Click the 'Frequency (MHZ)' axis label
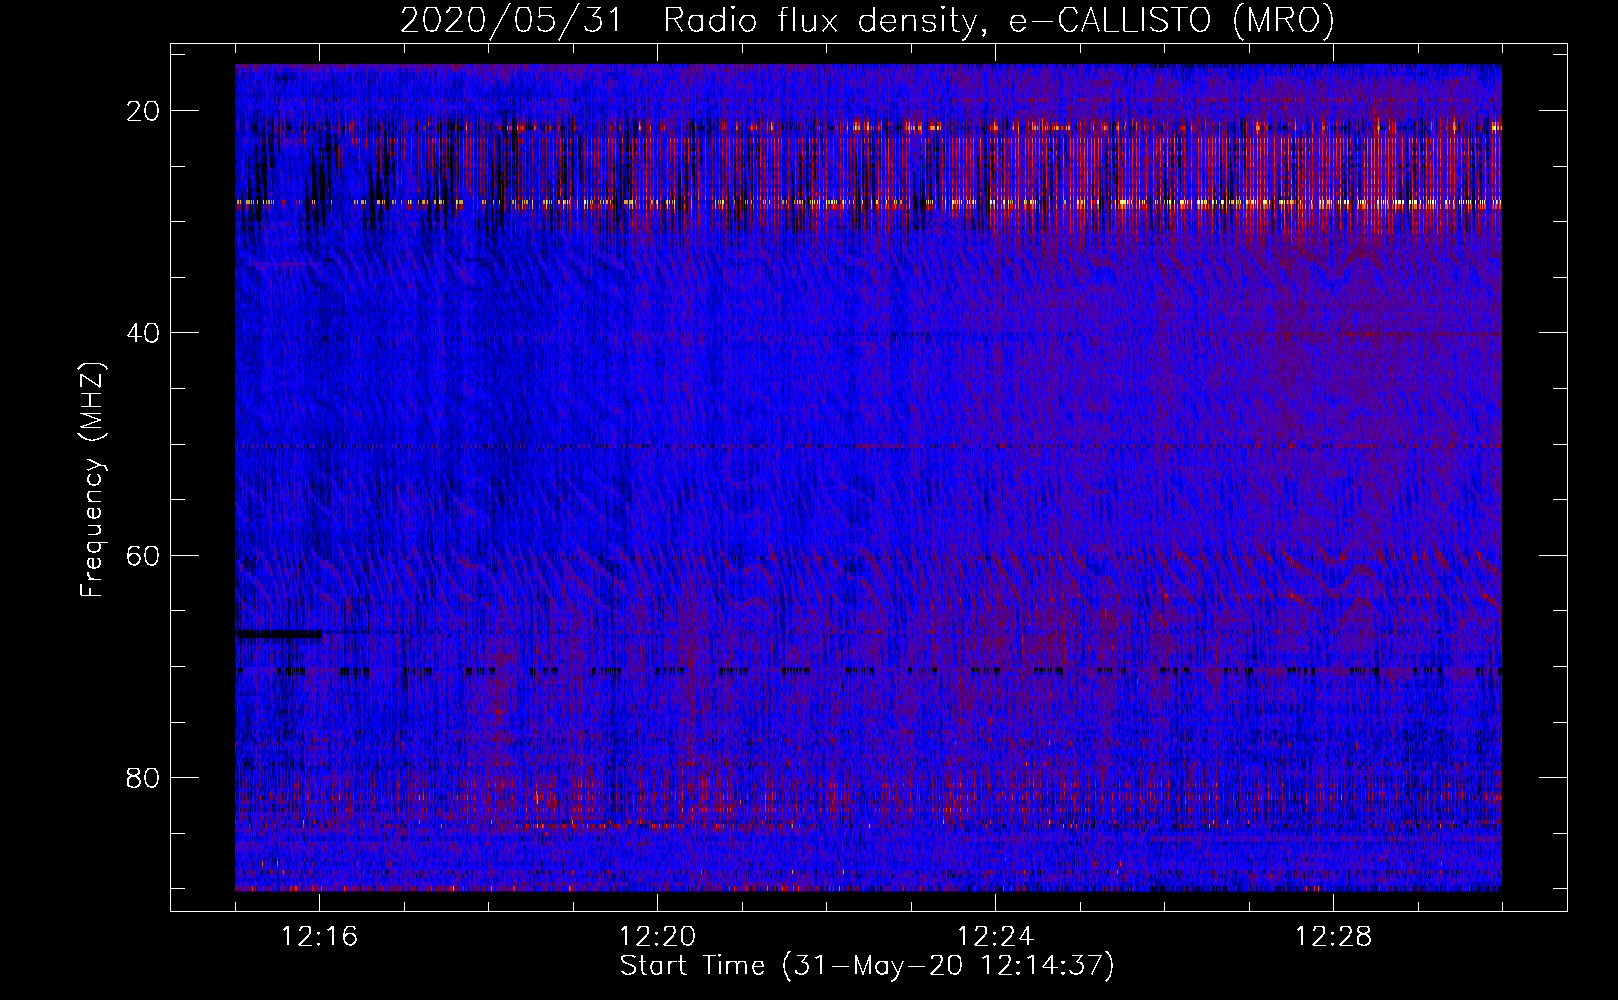 point(92,480)
